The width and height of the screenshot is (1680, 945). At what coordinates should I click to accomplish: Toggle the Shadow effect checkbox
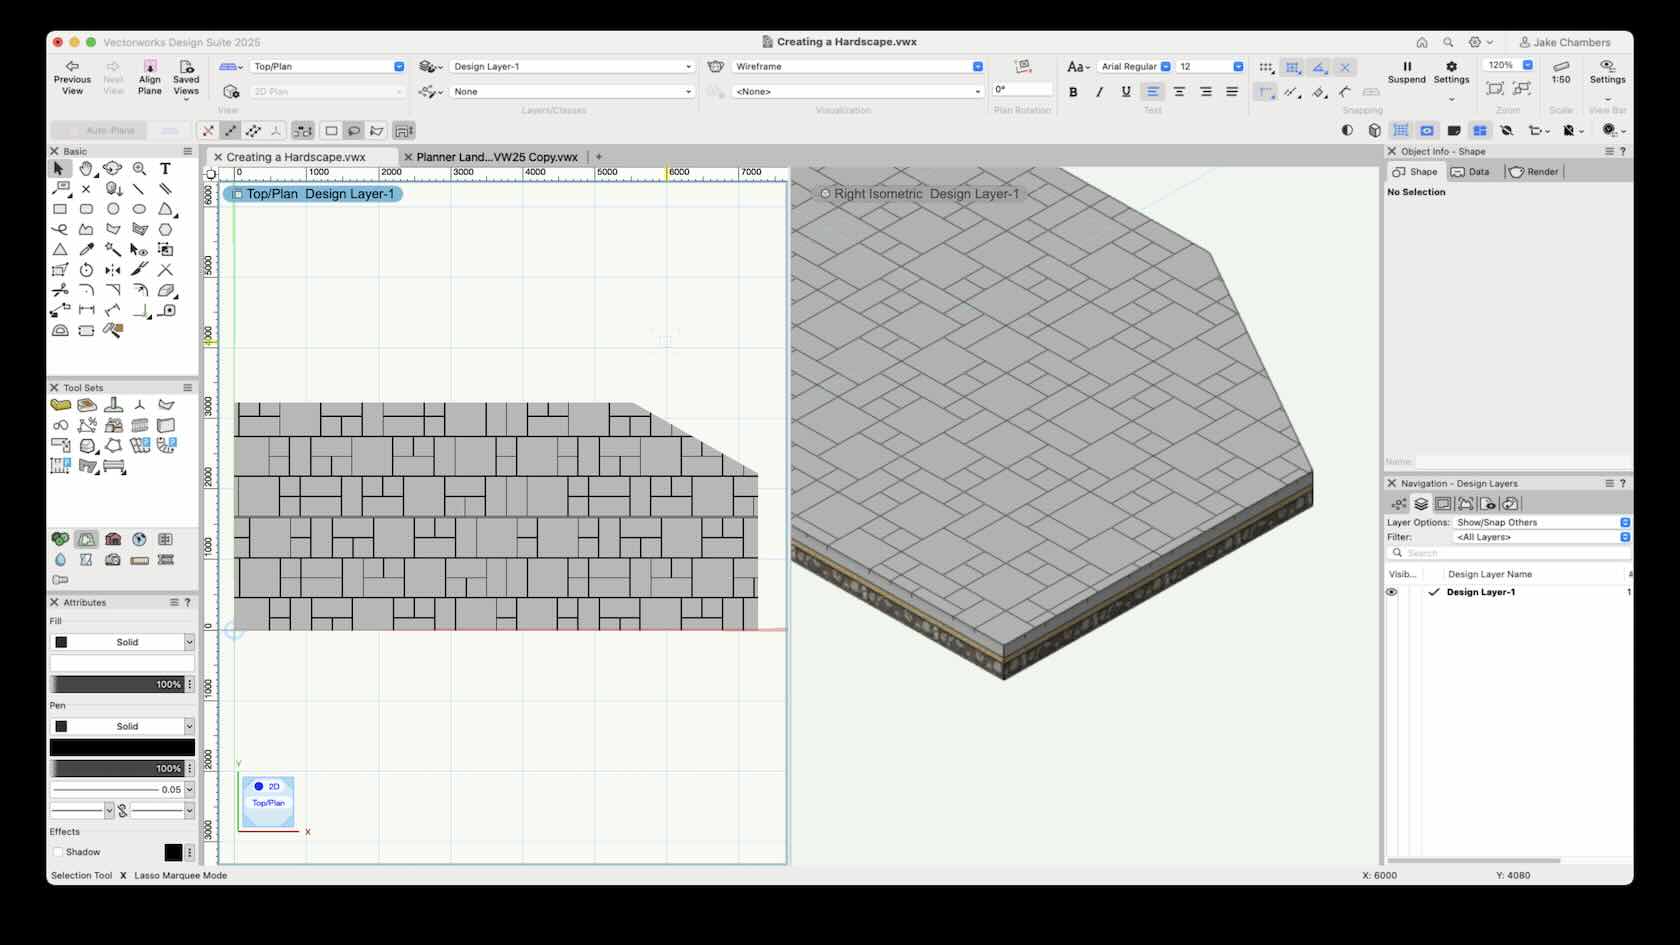click(x=58, y=852)
